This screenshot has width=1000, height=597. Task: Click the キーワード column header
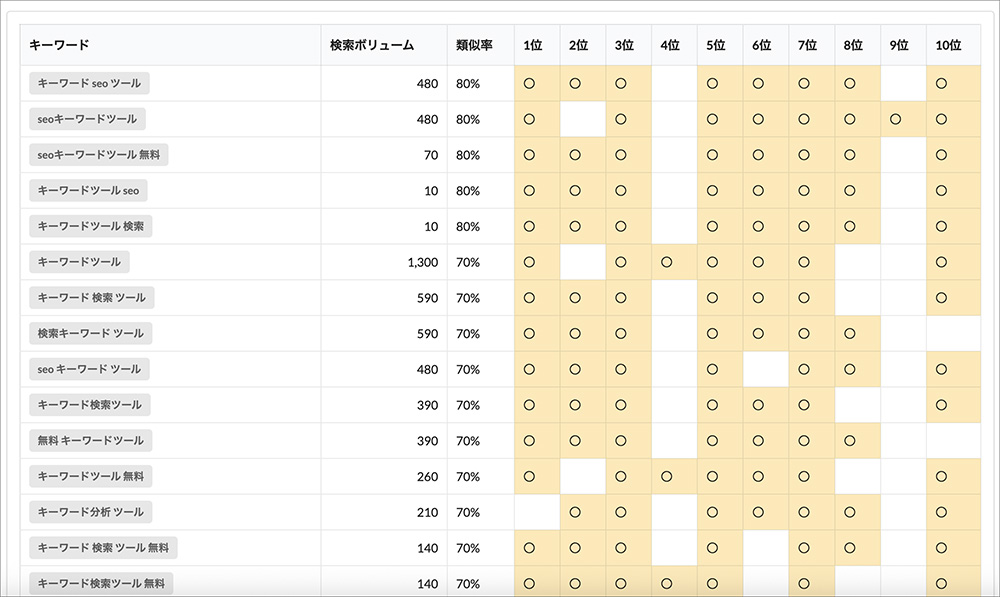point(60,45)
